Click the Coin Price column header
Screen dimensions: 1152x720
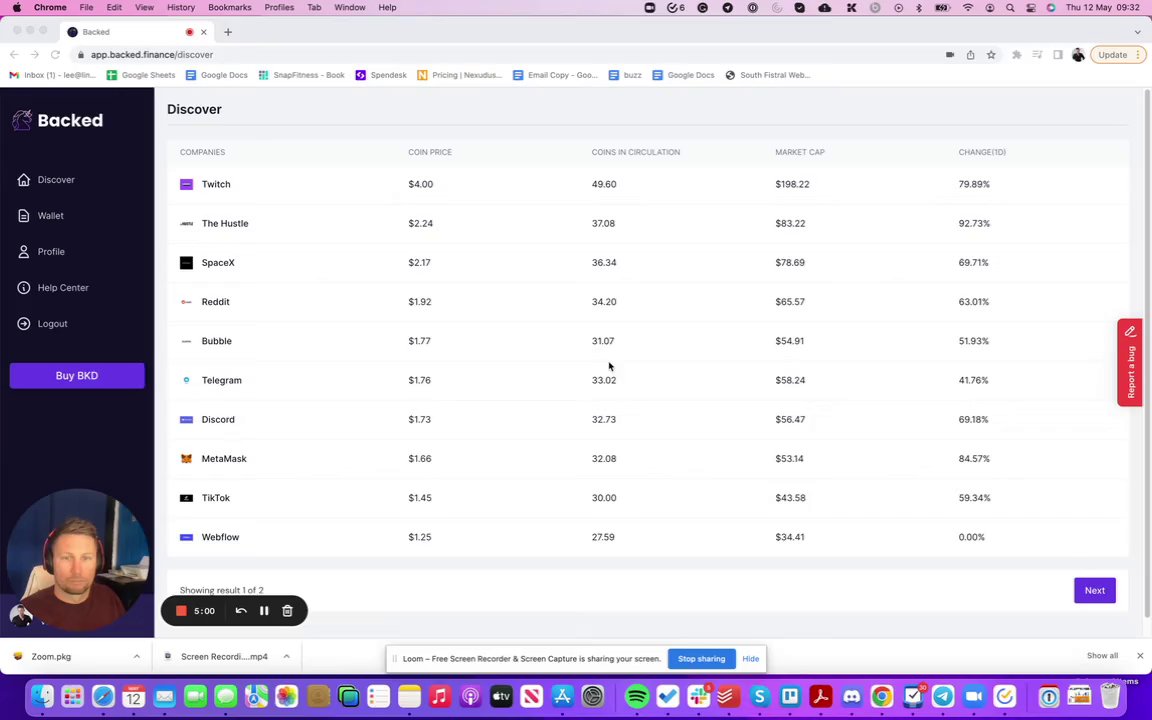(x=430, y=152)
